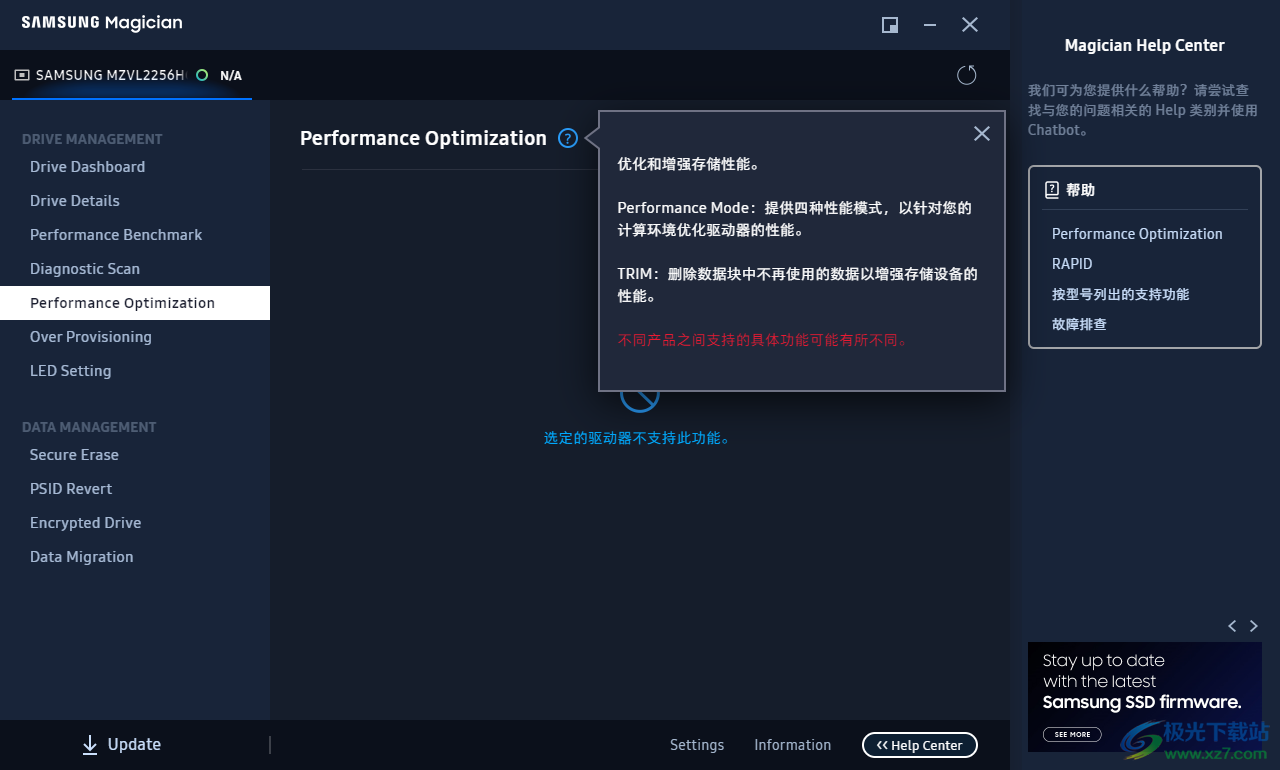Switch to compact window mode icon
Viewport: 1280px width, 770px height.
click(890, 25)
